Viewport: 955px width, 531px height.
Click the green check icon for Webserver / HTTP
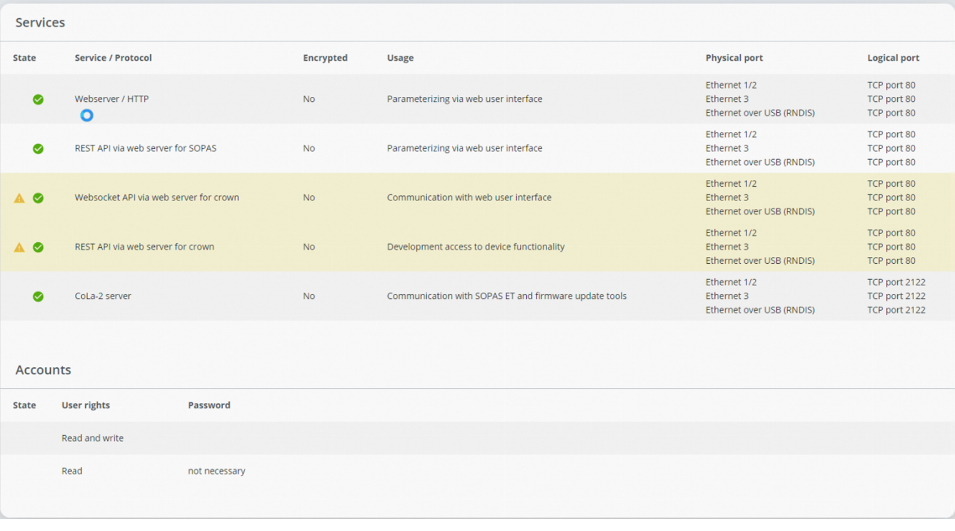coord(38,99)
